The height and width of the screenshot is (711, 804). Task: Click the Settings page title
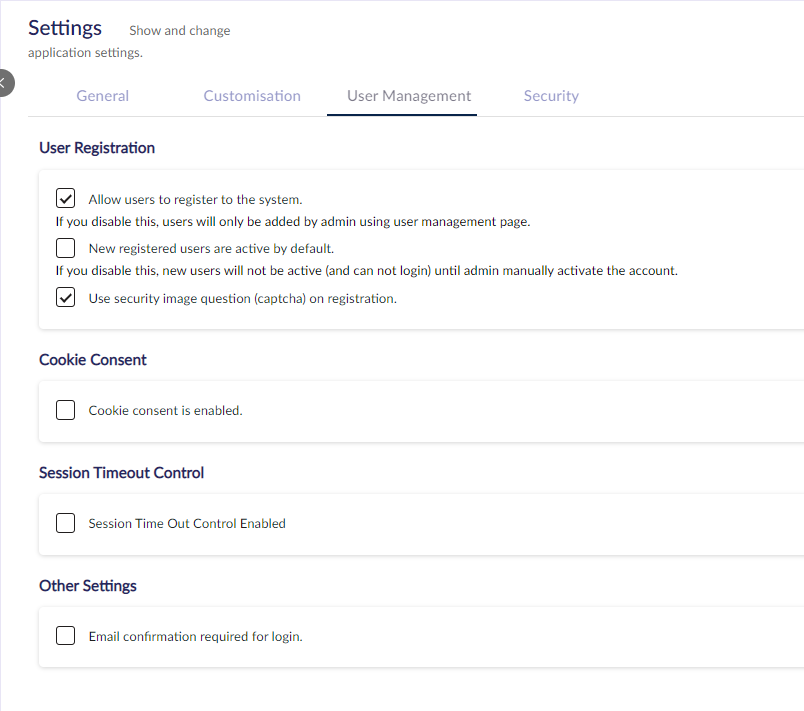point(65,28)
